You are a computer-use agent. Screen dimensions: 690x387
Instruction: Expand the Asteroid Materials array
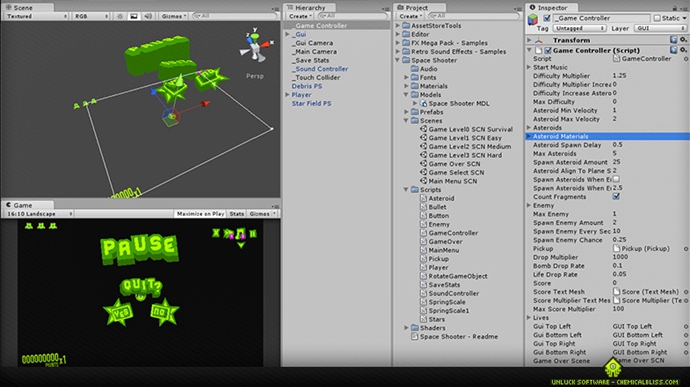pyautogui.click(x=529, y=136)
